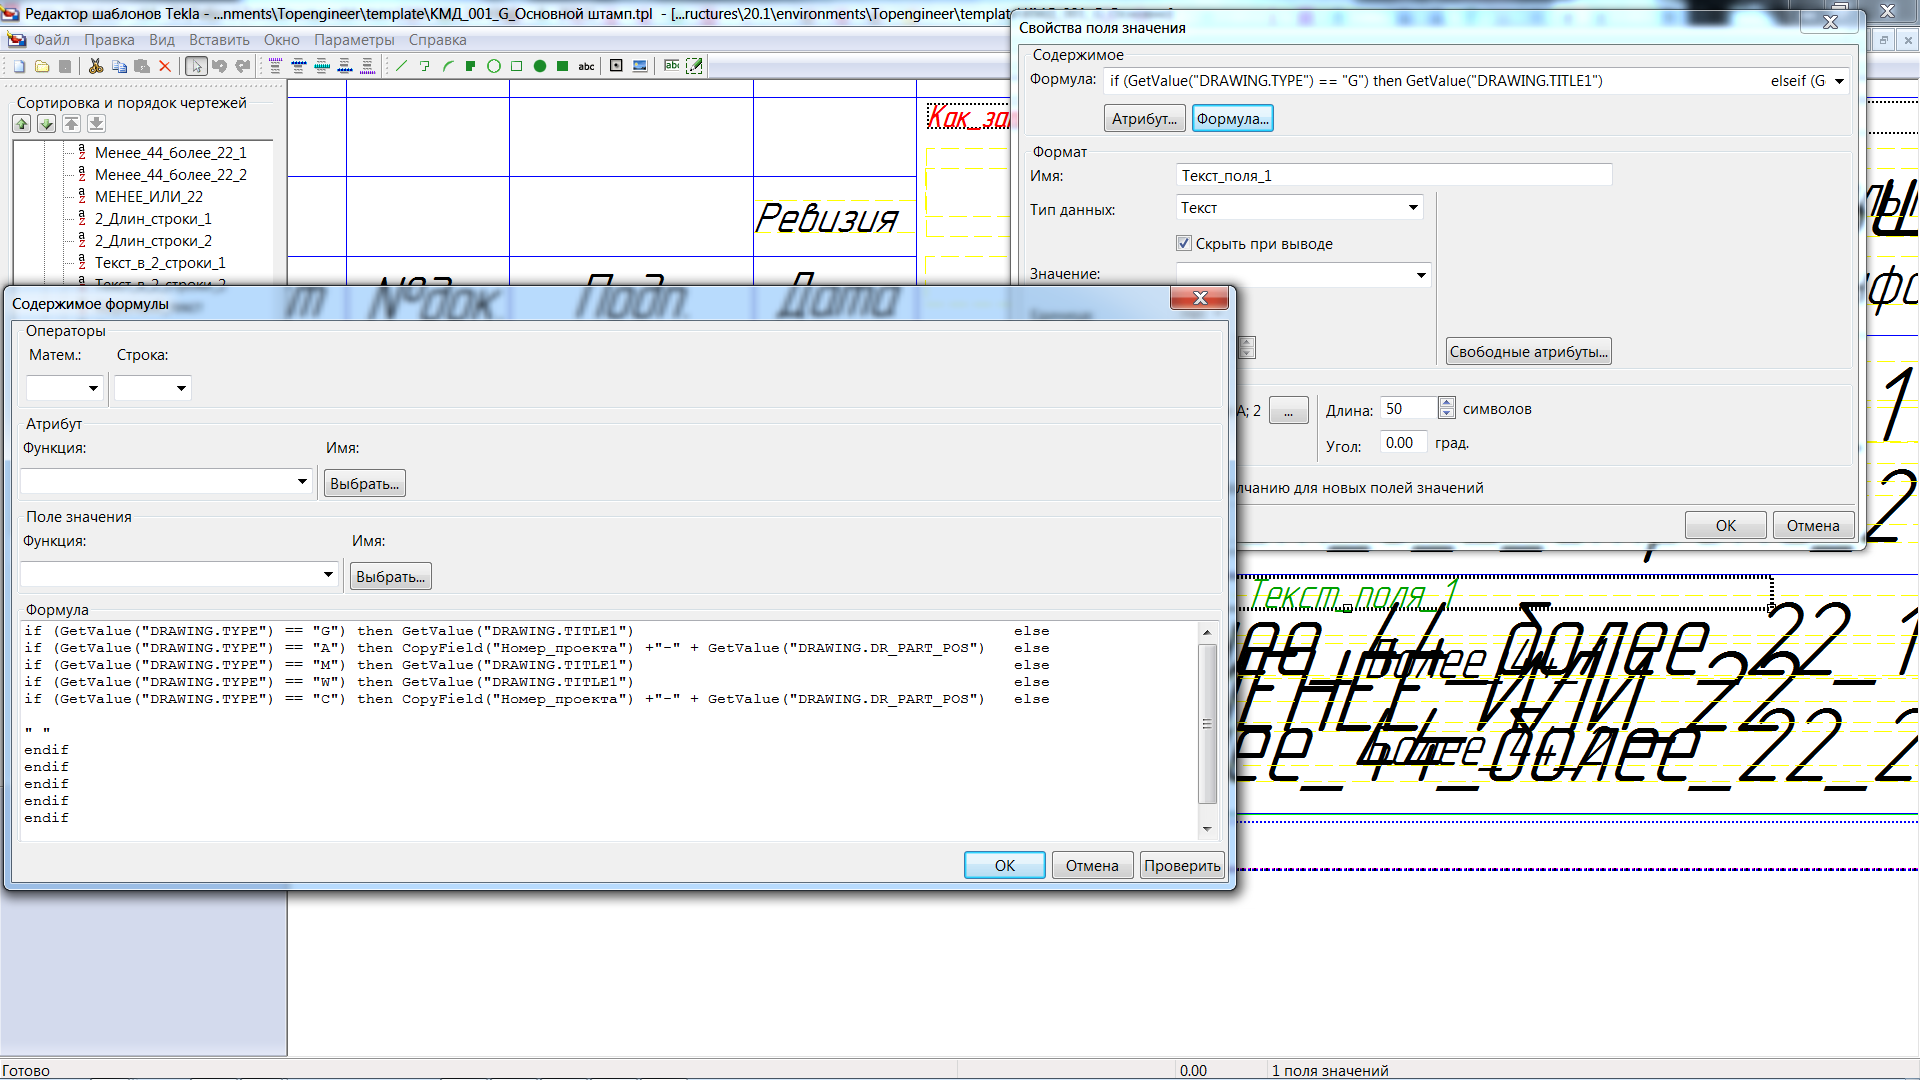
Task: Increase the 'Длина' value with stepper
Action: point(1447,403)
